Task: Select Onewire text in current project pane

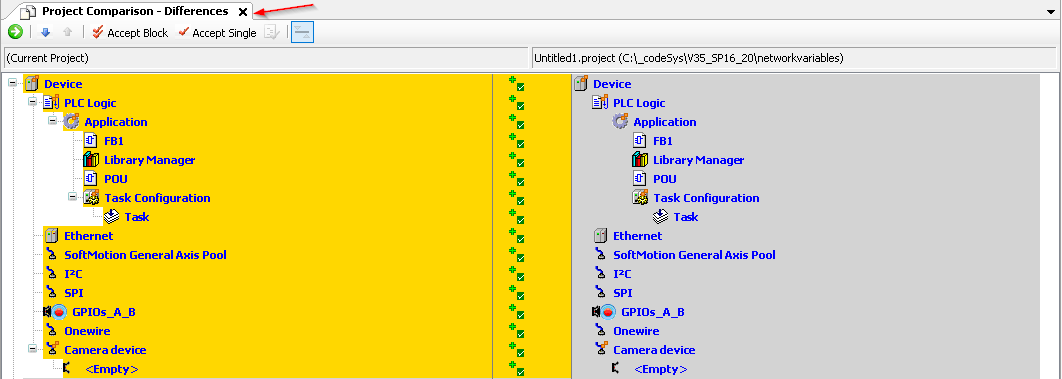Action: click(x=87, y=331)
